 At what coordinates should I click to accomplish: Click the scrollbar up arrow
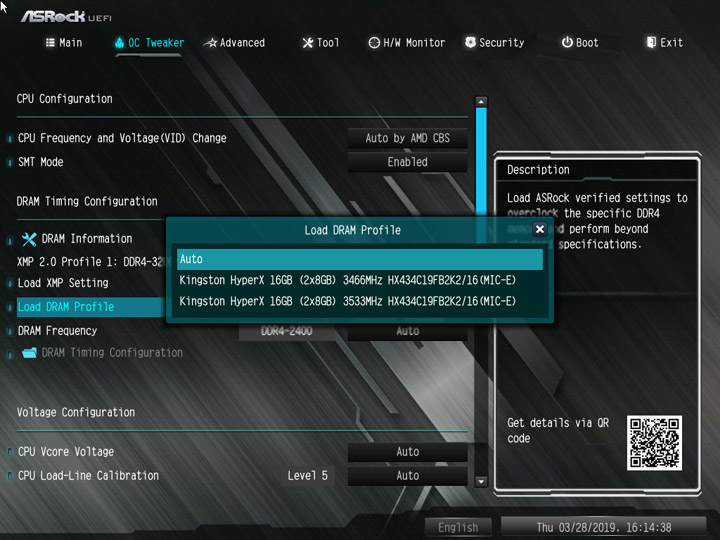[x=481, y=101]
